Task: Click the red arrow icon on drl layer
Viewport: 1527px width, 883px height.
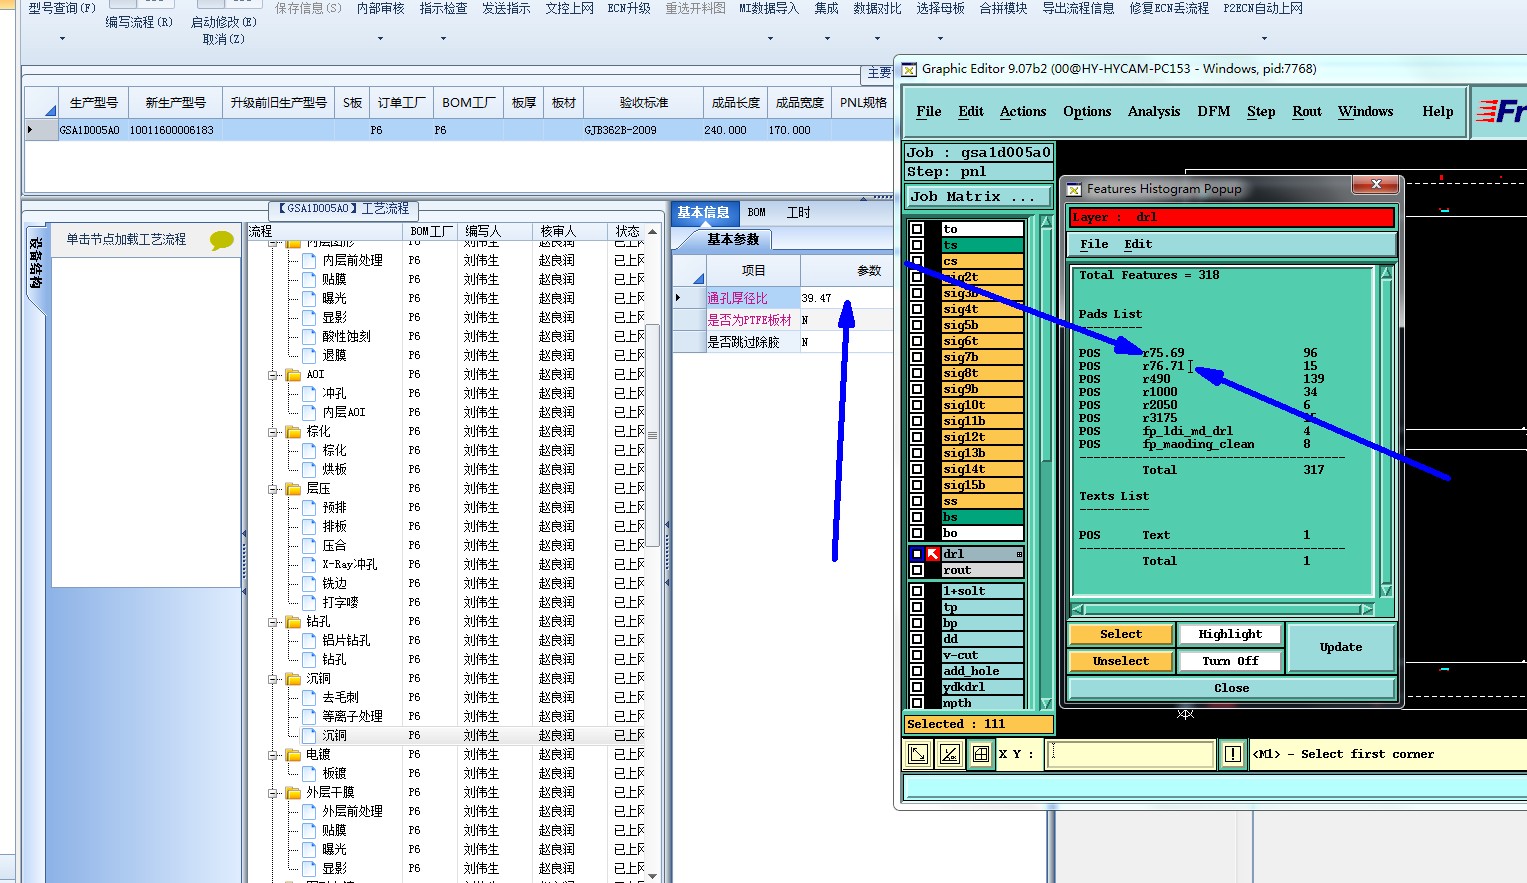Action: pos(933,553)
